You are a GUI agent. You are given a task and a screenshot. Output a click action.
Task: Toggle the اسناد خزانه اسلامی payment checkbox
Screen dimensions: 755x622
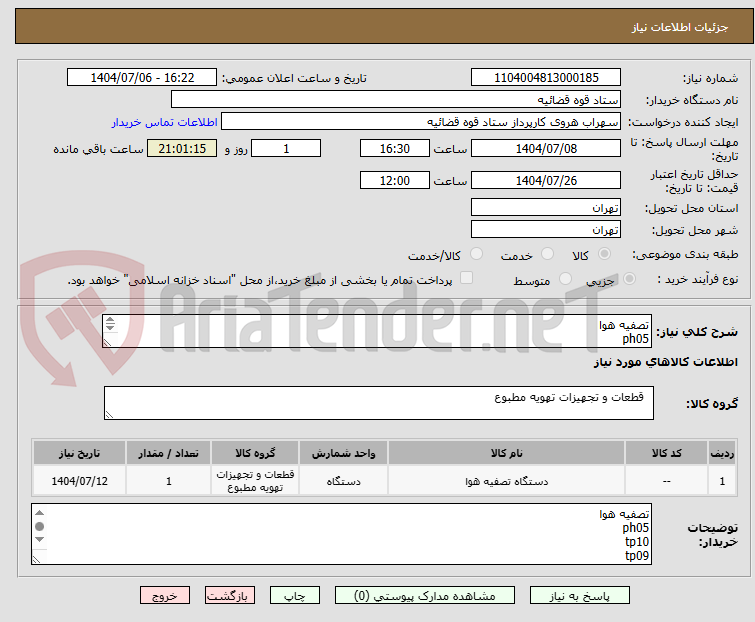pos(467,278)
